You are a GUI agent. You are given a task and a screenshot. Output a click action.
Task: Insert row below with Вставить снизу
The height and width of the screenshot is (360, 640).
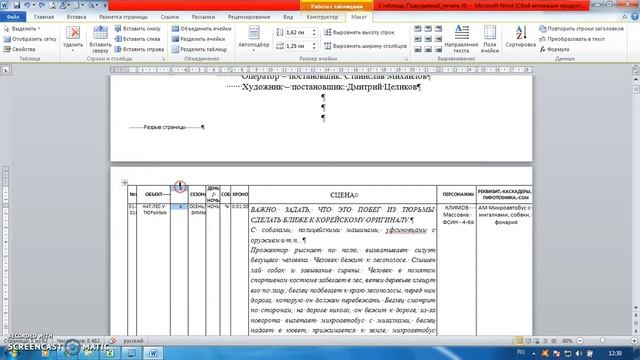coord(138,29)
